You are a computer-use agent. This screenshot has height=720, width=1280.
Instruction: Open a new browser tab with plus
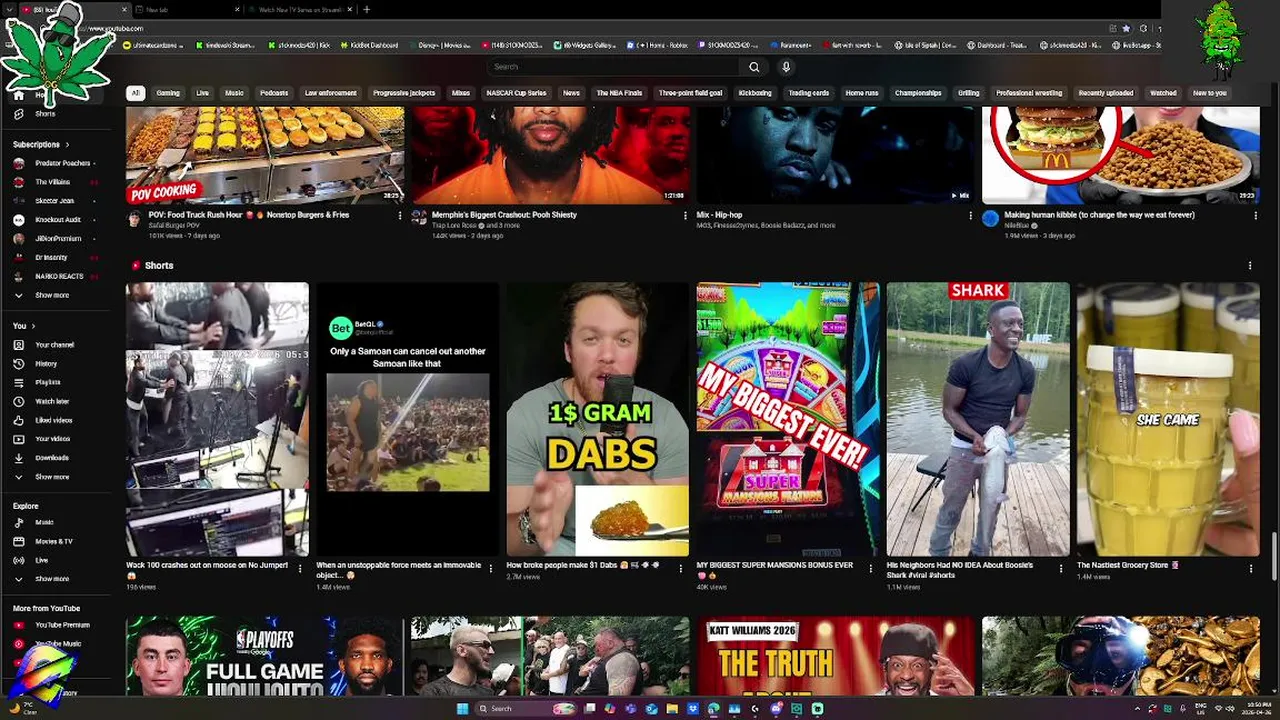pyautogui.click(x=366, y=10)
